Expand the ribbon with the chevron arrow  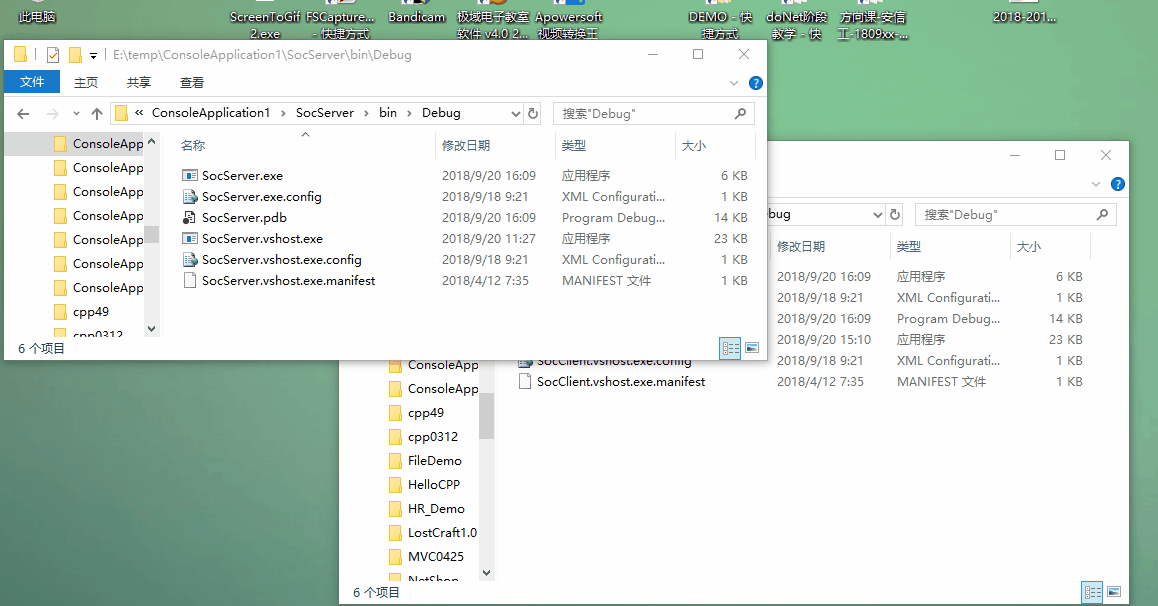(734, 83)
